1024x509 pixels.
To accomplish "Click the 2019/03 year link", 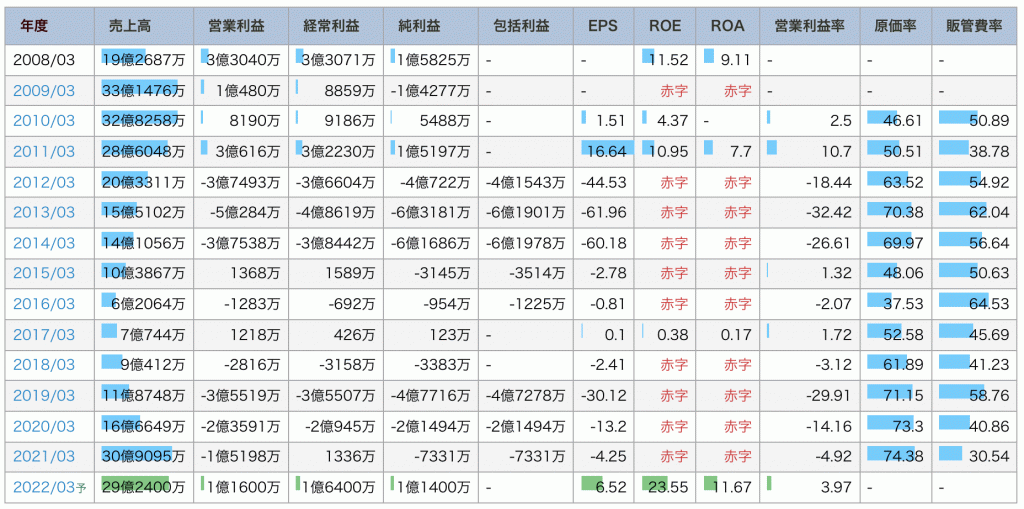I will (44, 396).
